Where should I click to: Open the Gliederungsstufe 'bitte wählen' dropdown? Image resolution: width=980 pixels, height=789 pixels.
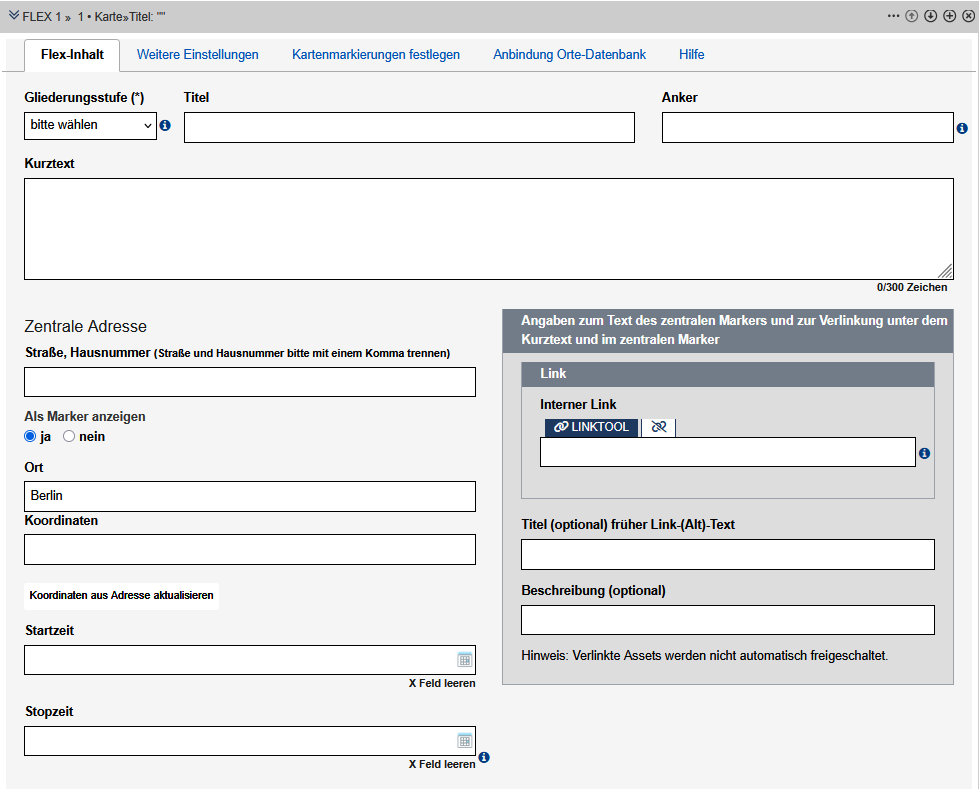90,126
